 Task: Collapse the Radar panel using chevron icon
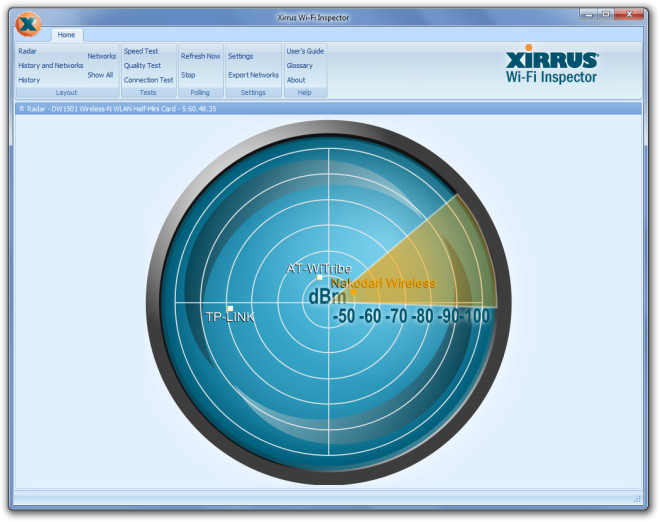point(22,108)
